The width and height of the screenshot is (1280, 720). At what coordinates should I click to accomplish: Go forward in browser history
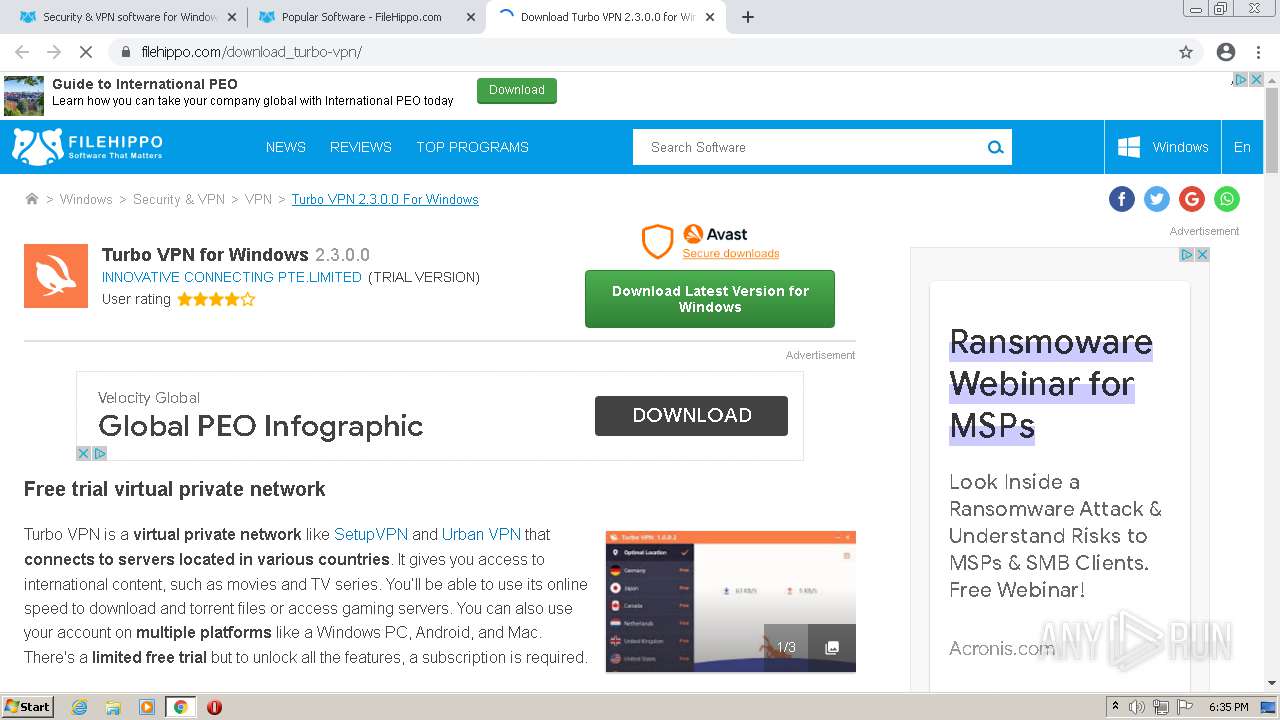click(54, 52)
